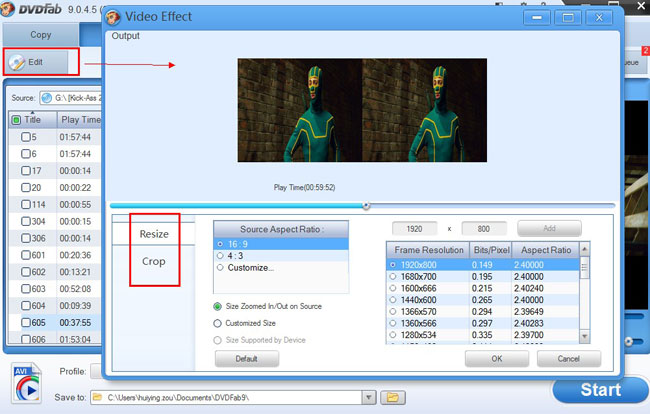650x414 pixels.
Task: Click the output video preview image
Action: pyautogui.click(x=362, y=110)
